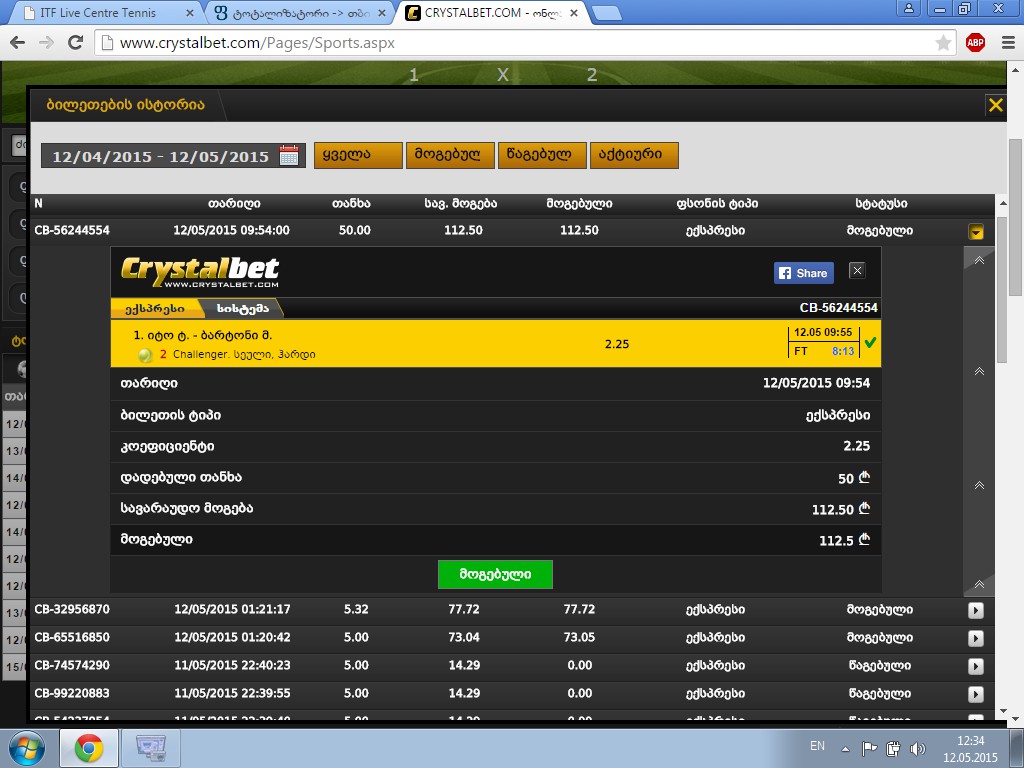Click the Chrome taskbar icon
The width and height of the screenshot is (1024, 768).
89,748
